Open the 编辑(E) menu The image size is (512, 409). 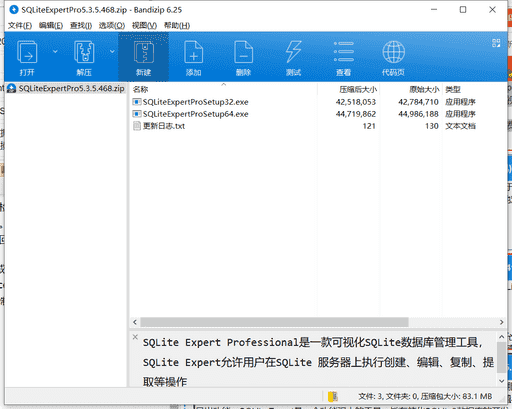[x=51, y=25]
